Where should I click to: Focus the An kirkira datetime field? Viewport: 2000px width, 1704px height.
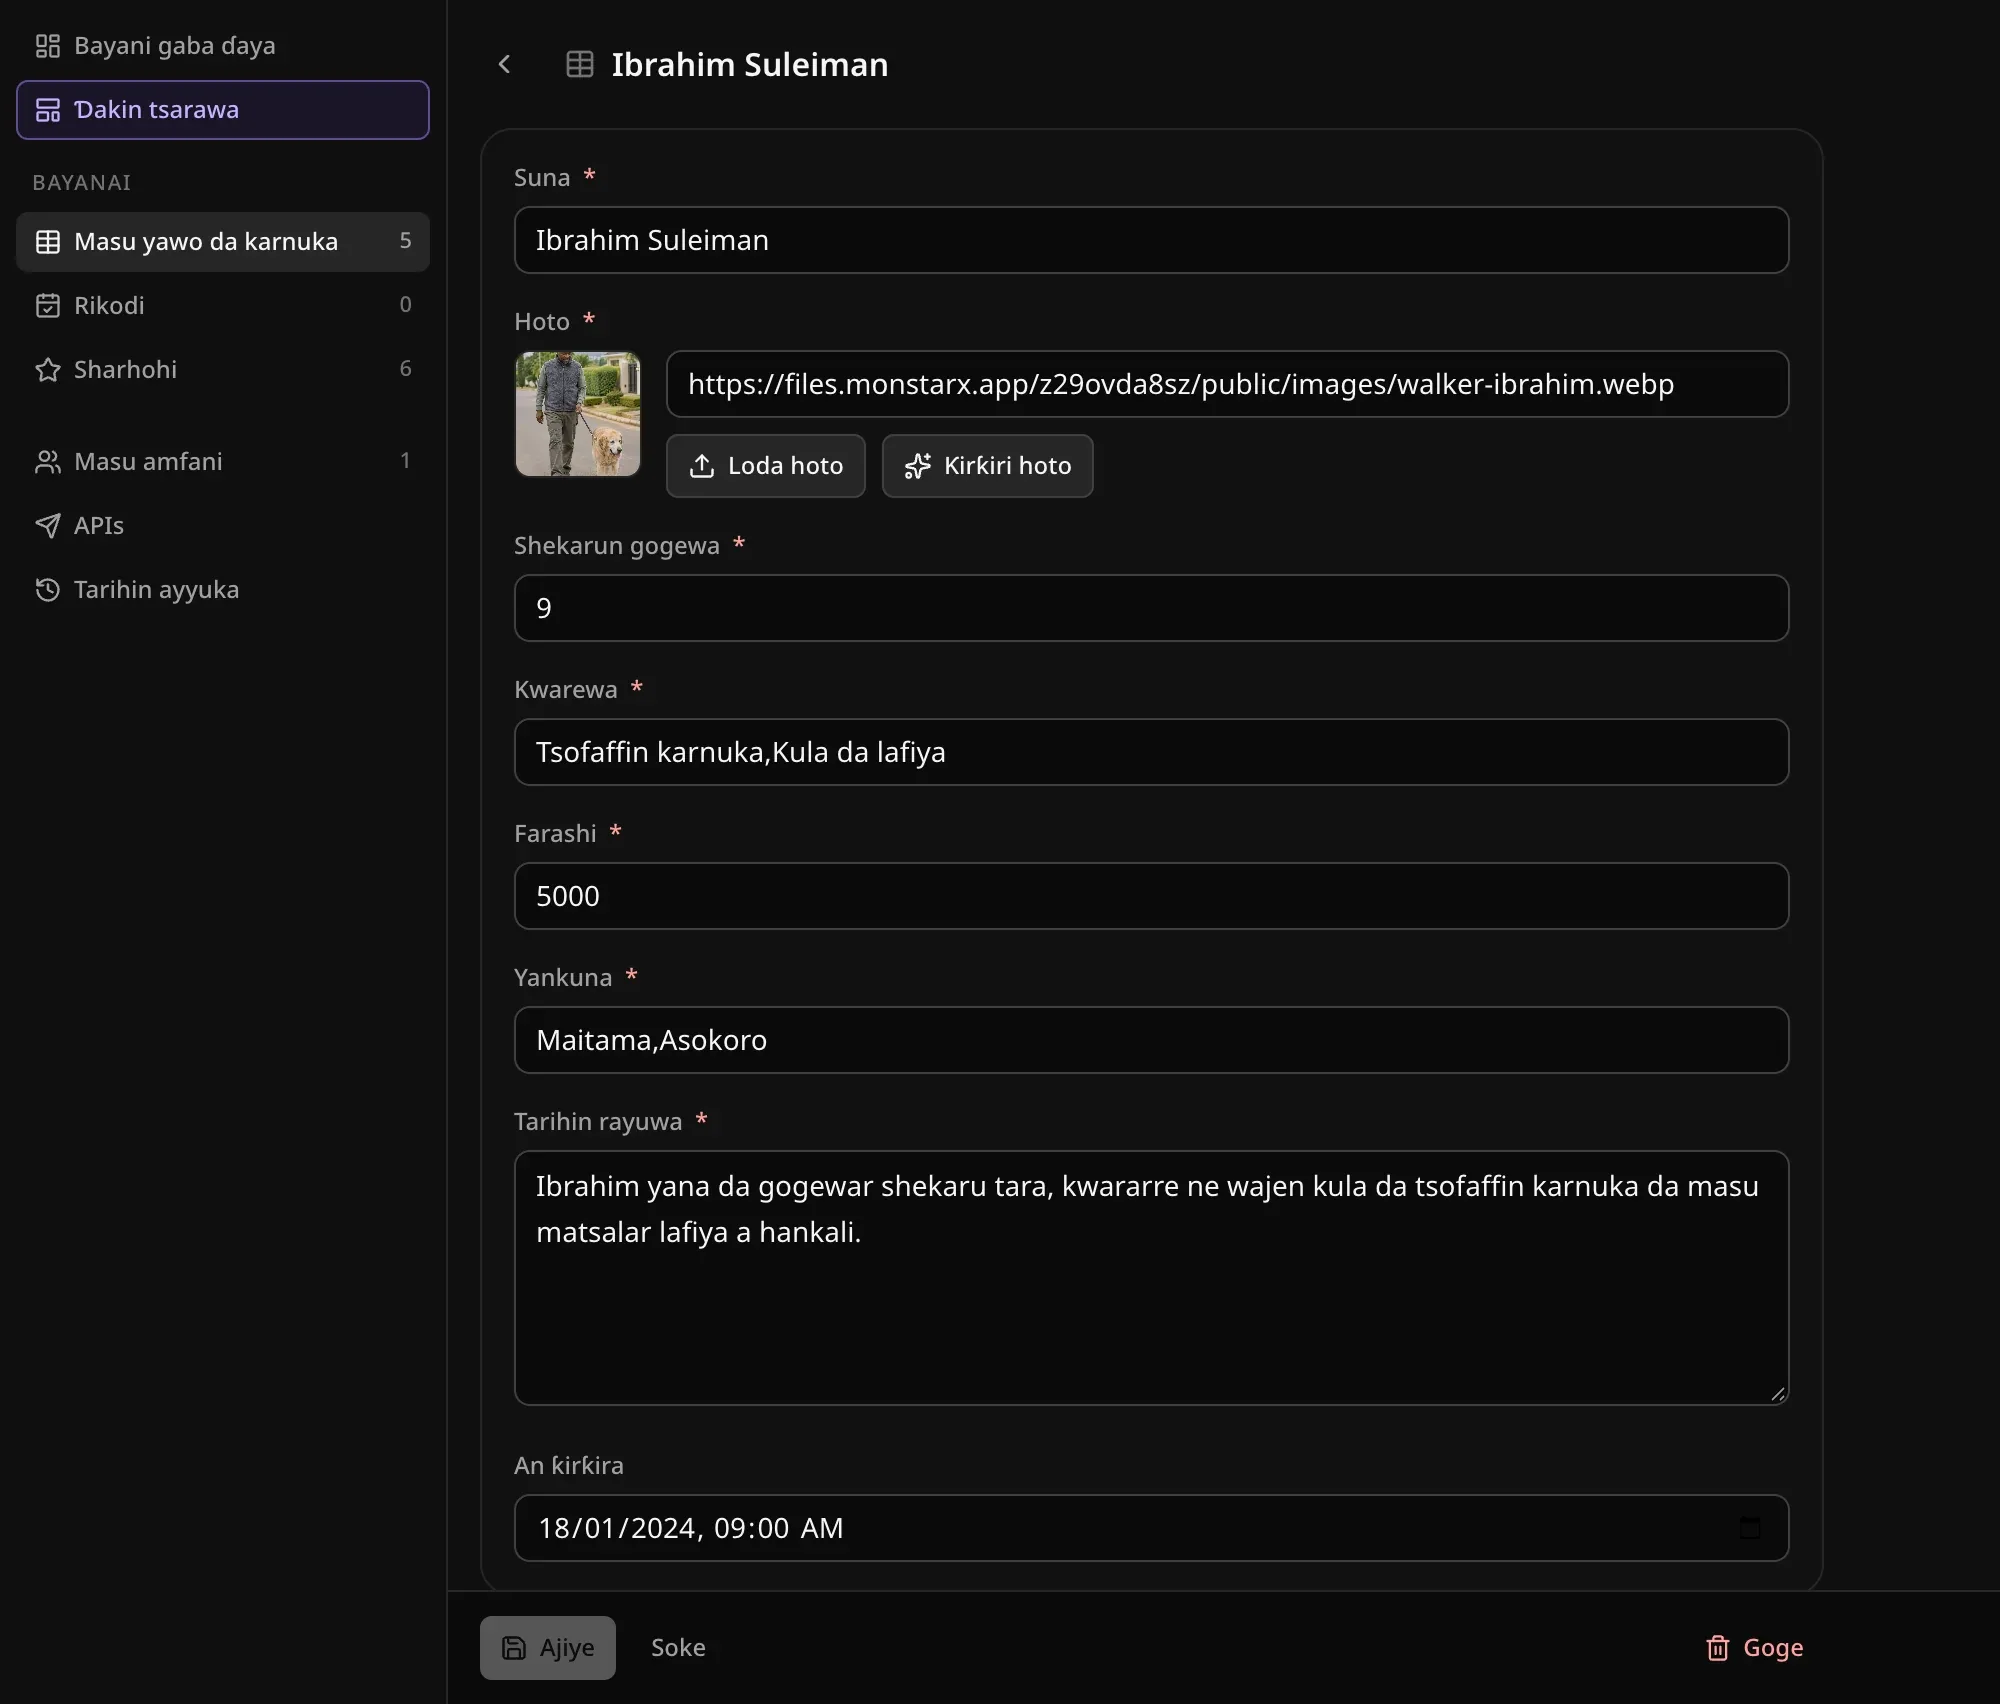pyautogui.click(x=1151, y=1528)
